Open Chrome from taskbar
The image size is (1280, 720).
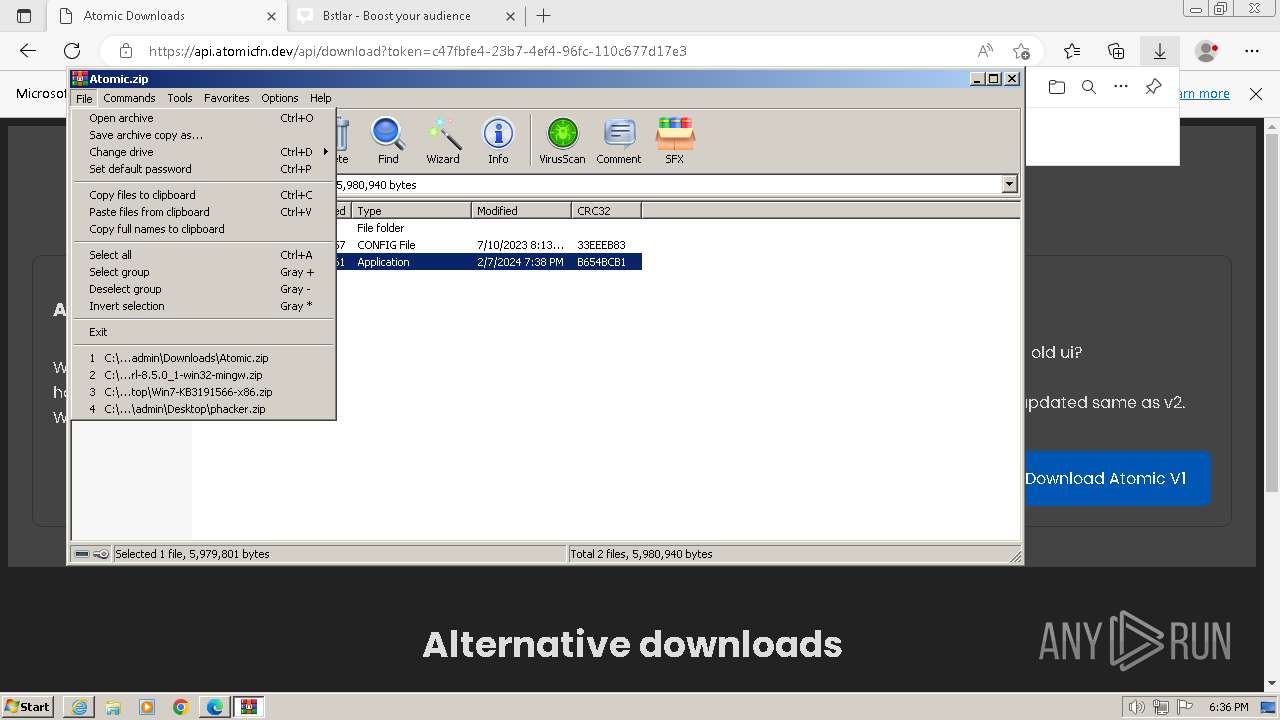point(181,707)
